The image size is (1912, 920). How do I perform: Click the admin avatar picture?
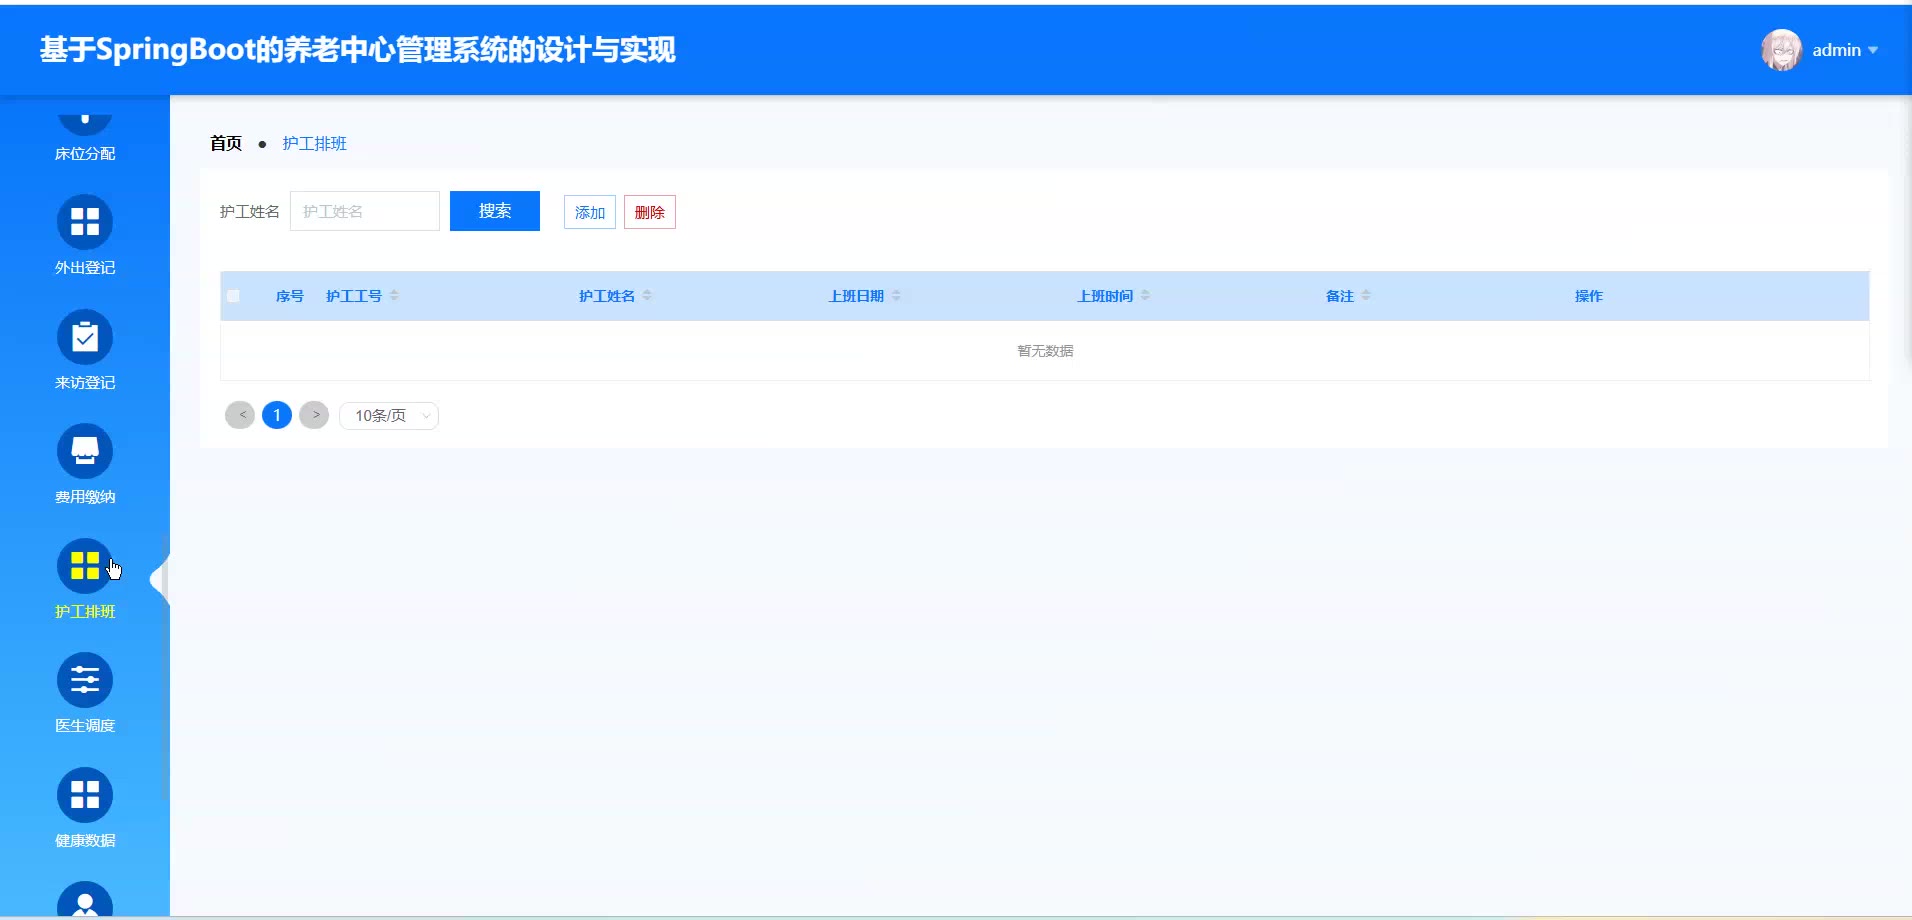1781,50
